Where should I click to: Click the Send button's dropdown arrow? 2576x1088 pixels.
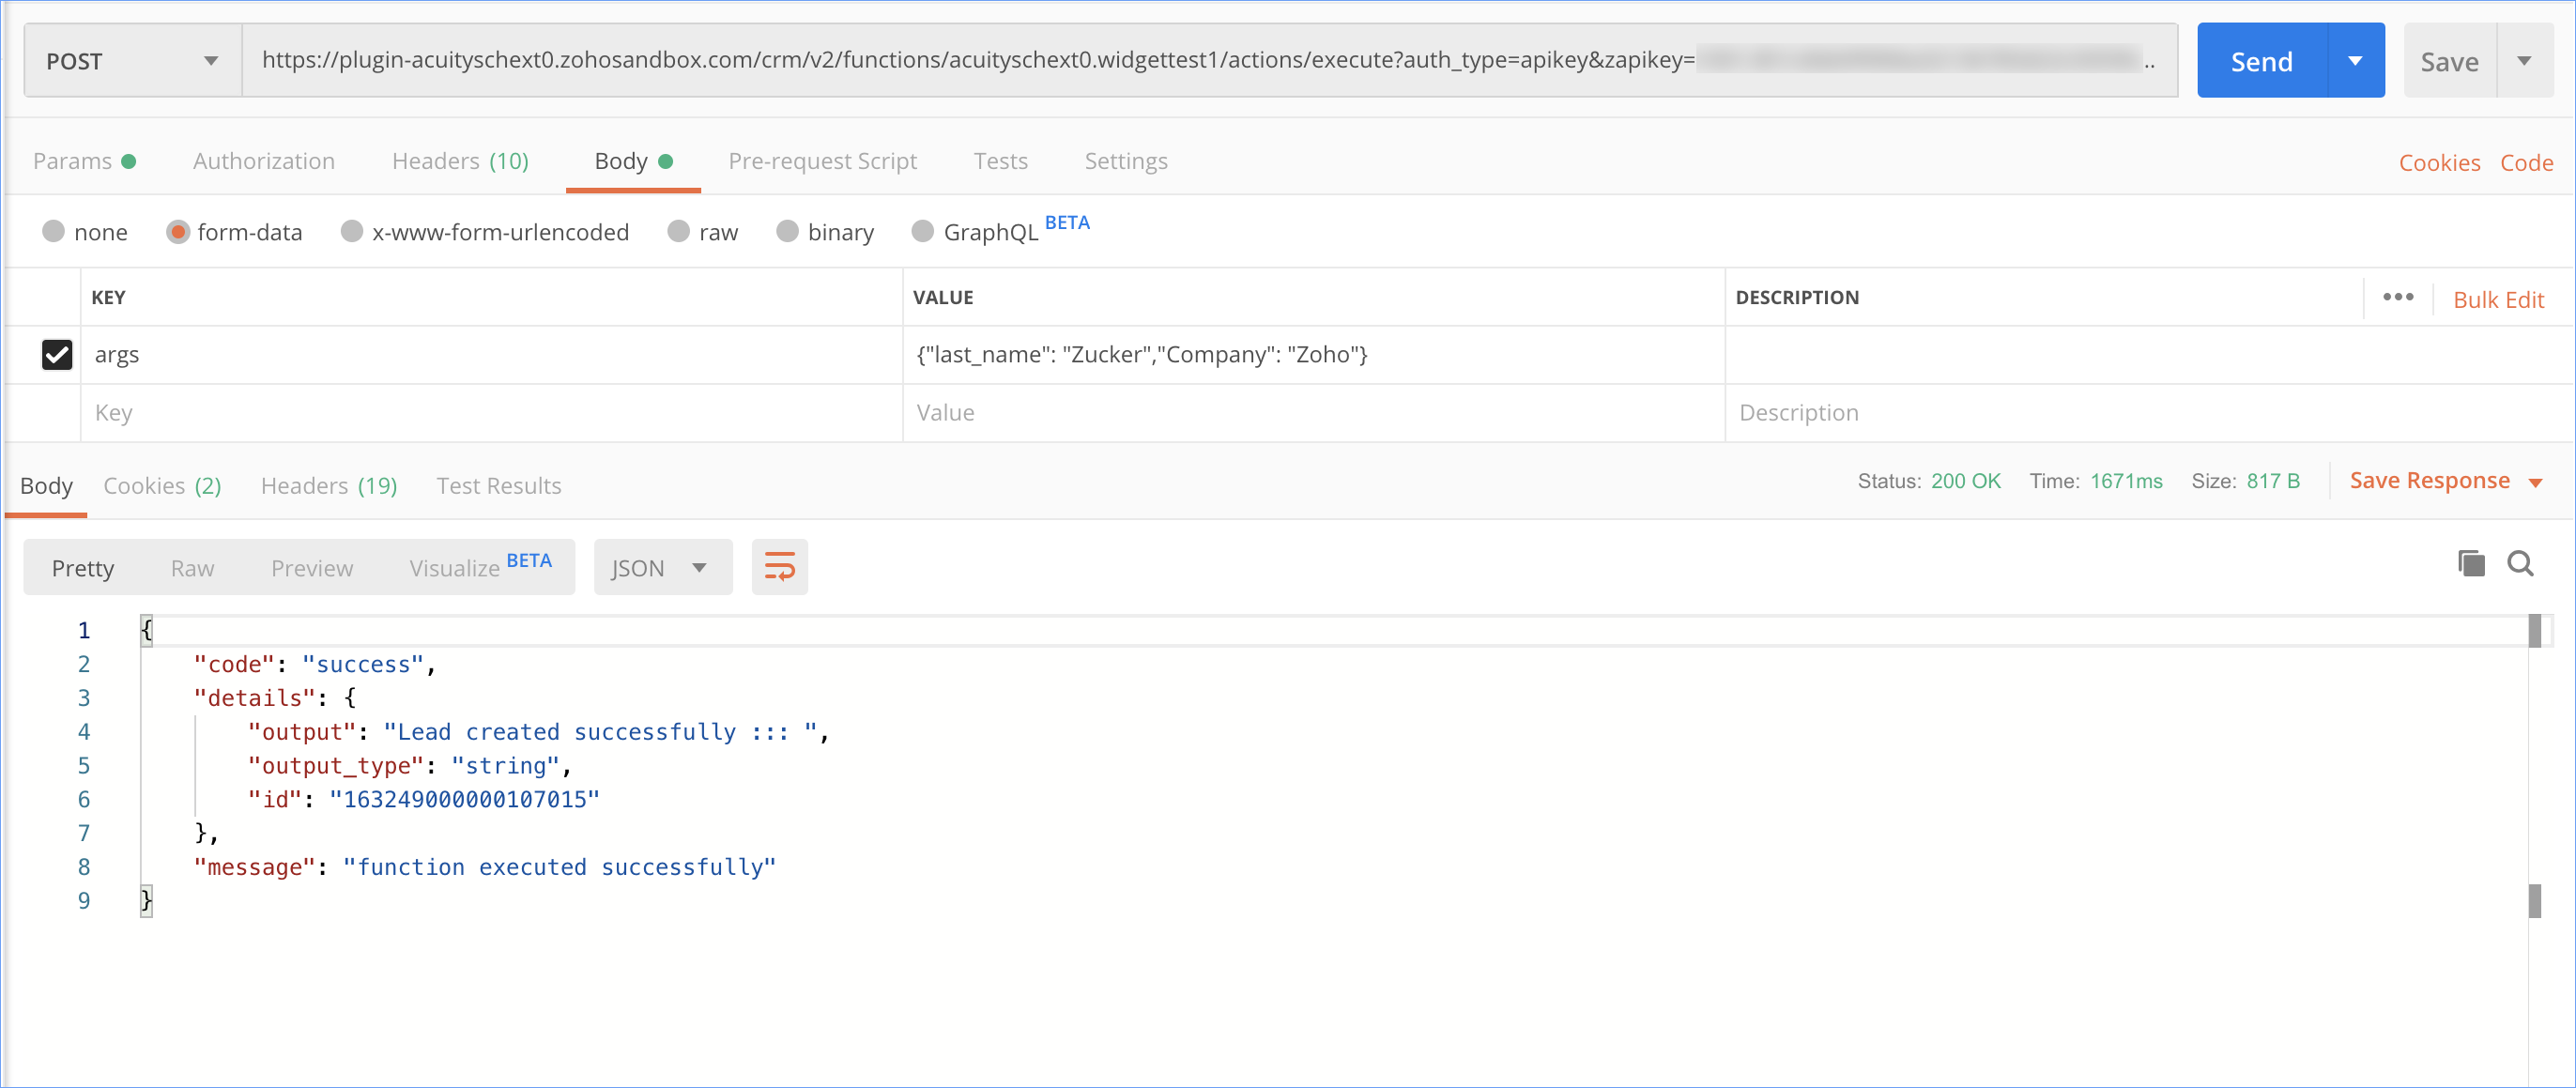coord(2355,61)
